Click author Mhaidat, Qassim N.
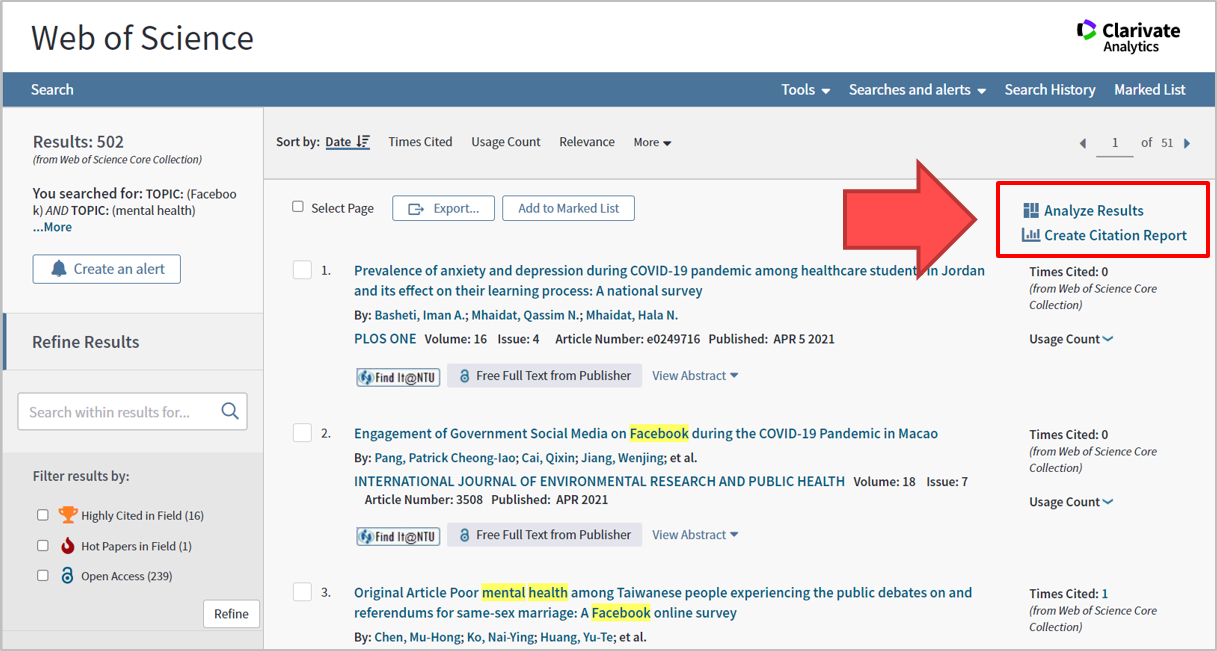 [525, 315]
